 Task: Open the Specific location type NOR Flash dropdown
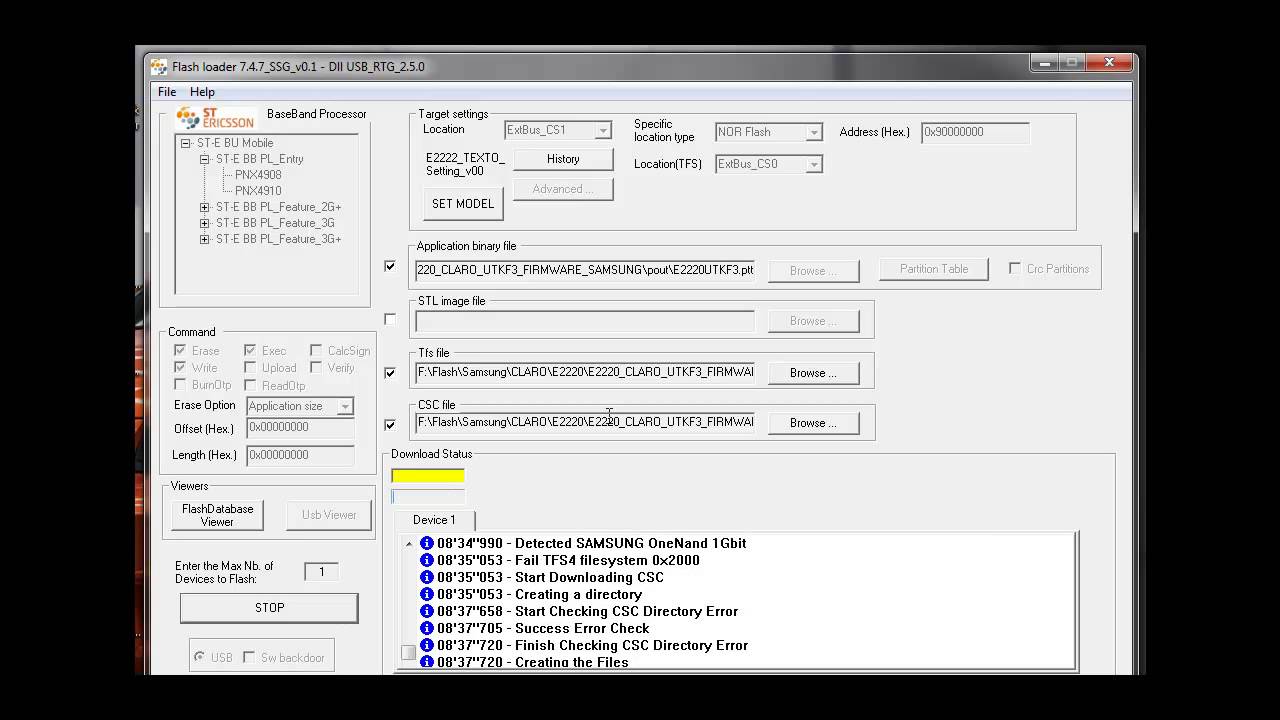(813, 132)
